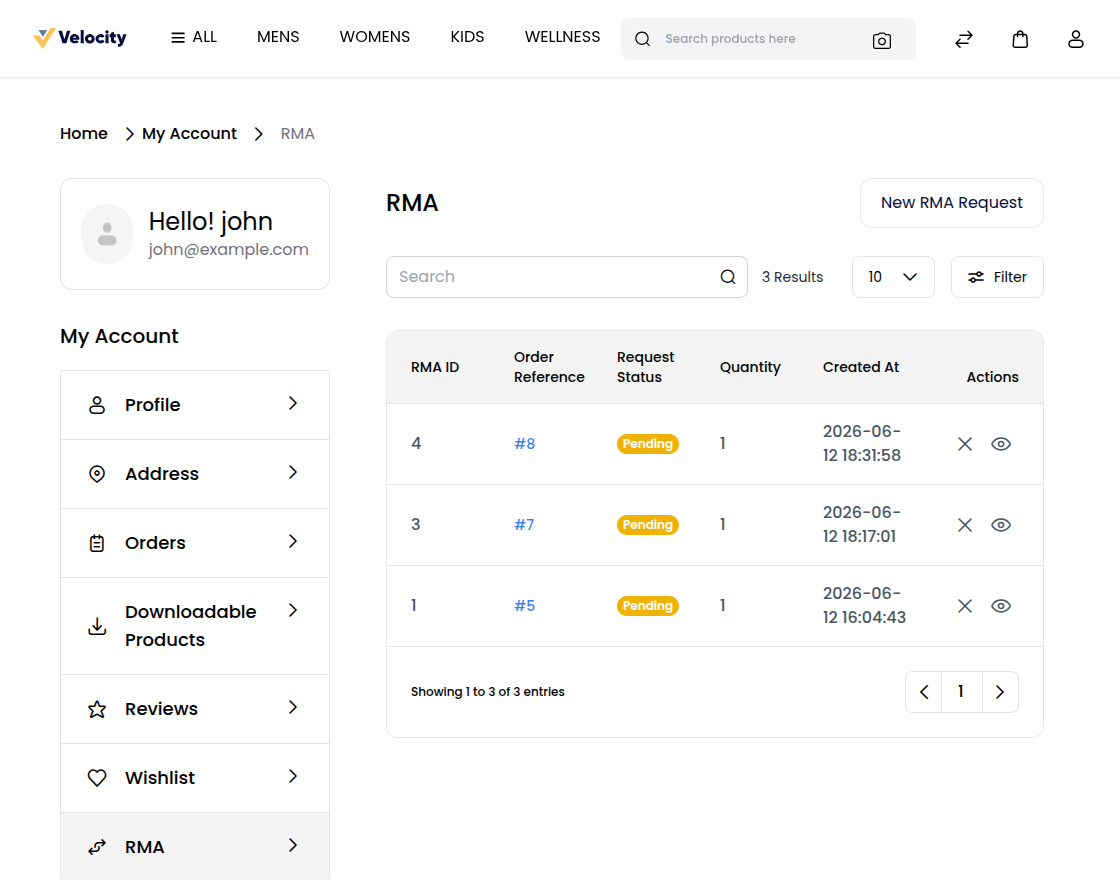Screen dimensions: 1120x880
Task: Open the KIDS category
Action: [467, 37]
